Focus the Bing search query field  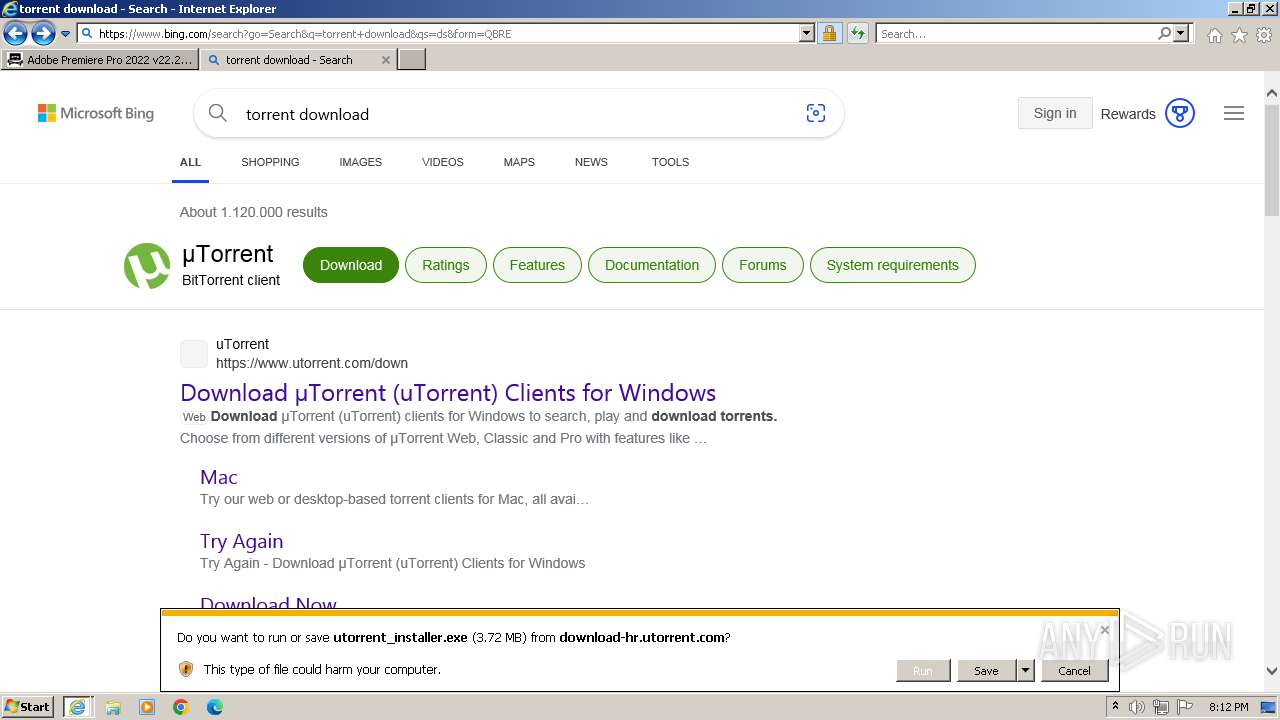click(x=515, y=114)
